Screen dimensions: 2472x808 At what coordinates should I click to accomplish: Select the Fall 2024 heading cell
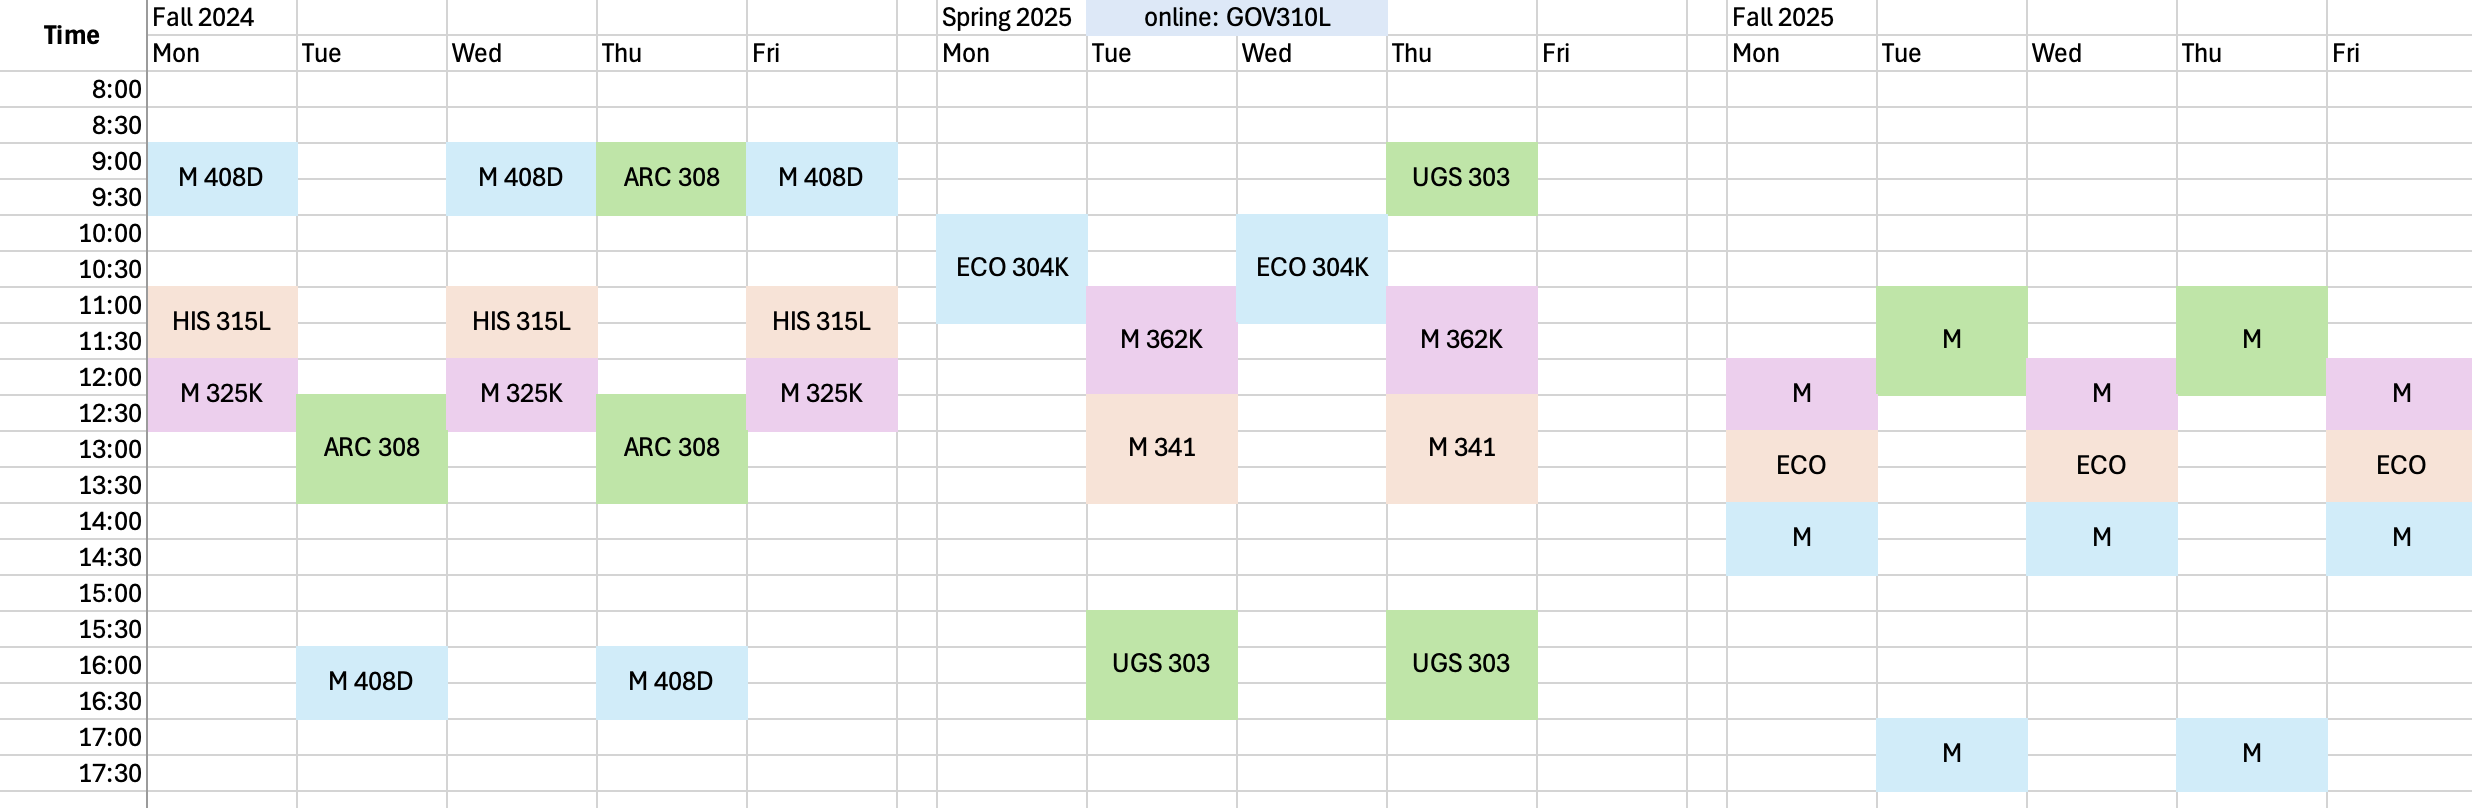tap(203, 17)
